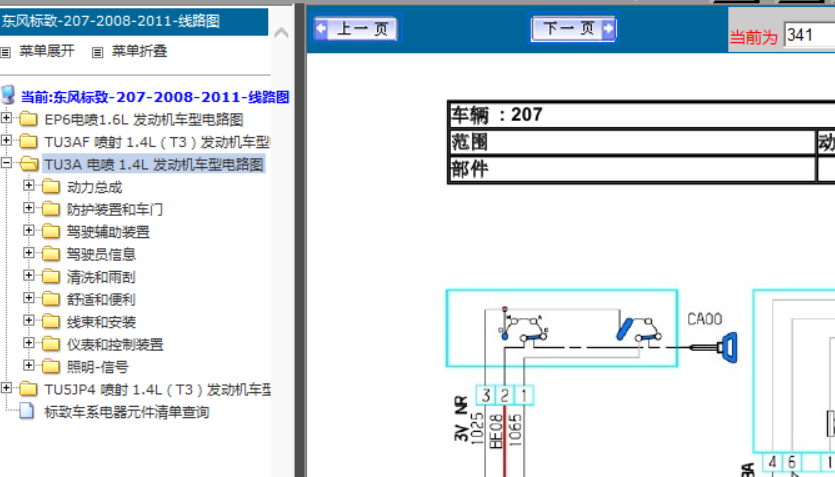This screenshot has height=477, width=835.
Task: Select the 防护装置和车门 tree item
Action: click(114, 210)
